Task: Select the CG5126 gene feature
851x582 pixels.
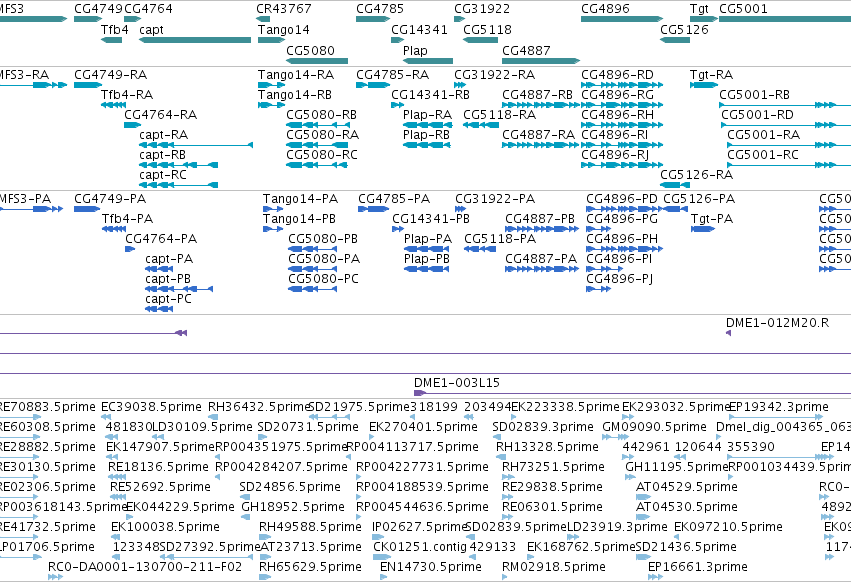Action: pos(675,40)
